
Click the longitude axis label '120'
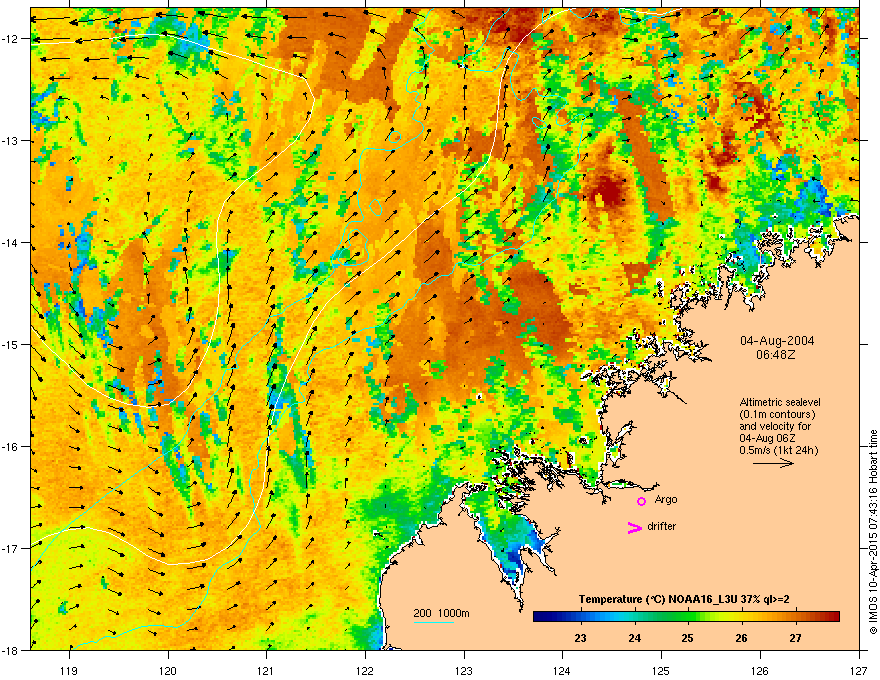click(168, 670)
